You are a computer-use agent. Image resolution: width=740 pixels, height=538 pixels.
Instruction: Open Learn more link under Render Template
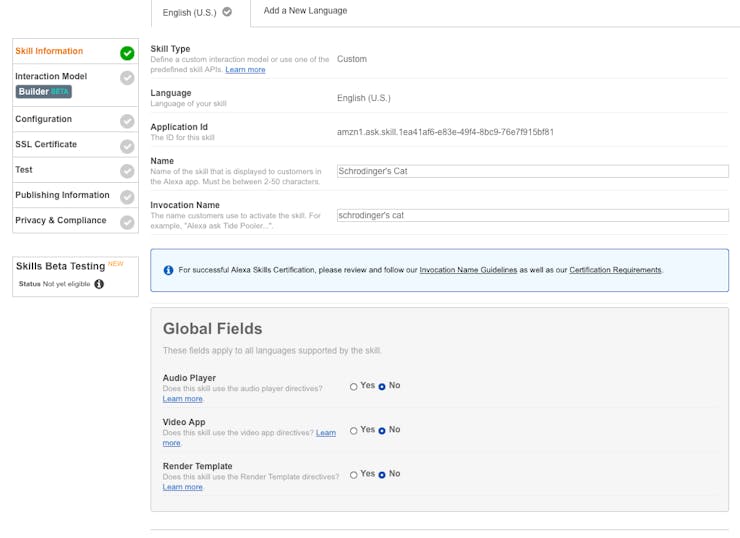pyautogui.click(x=183, y=487)
